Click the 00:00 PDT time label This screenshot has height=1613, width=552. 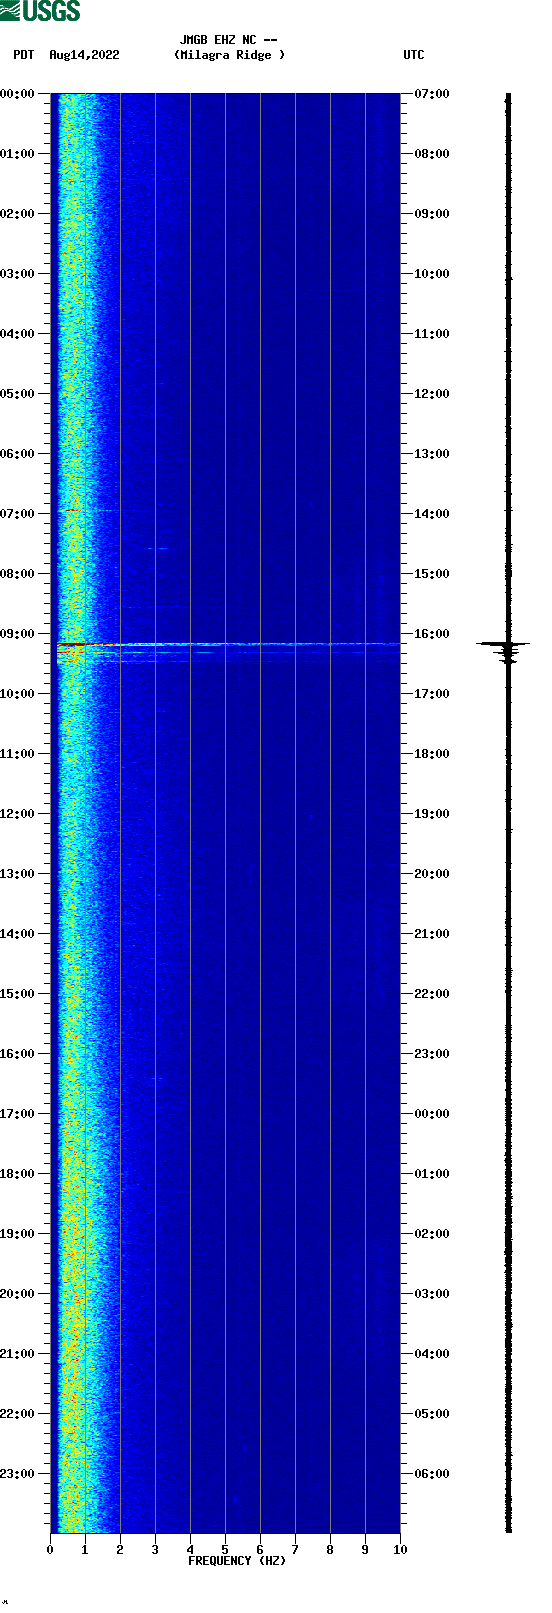click(x=18, y=94)
